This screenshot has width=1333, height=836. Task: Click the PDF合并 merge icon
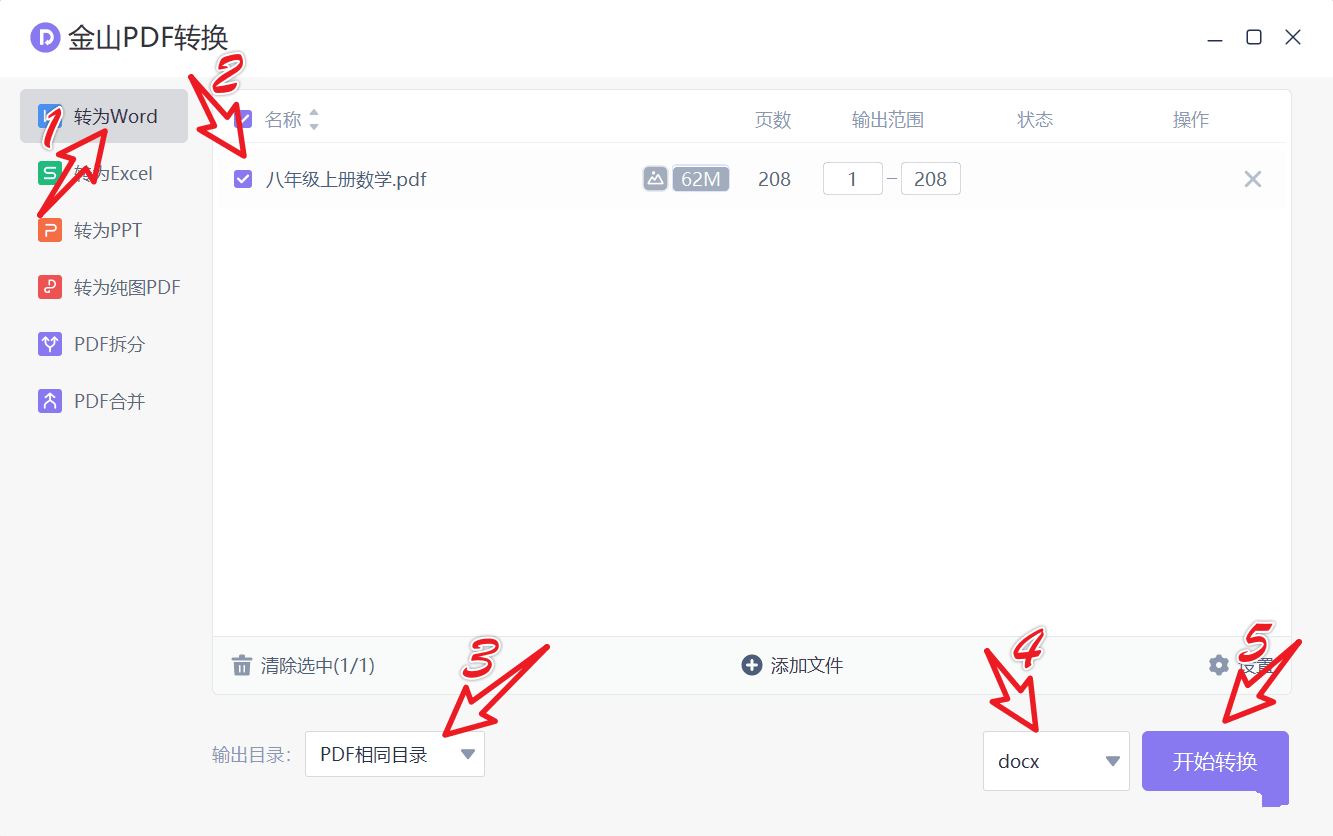(50, 402)
